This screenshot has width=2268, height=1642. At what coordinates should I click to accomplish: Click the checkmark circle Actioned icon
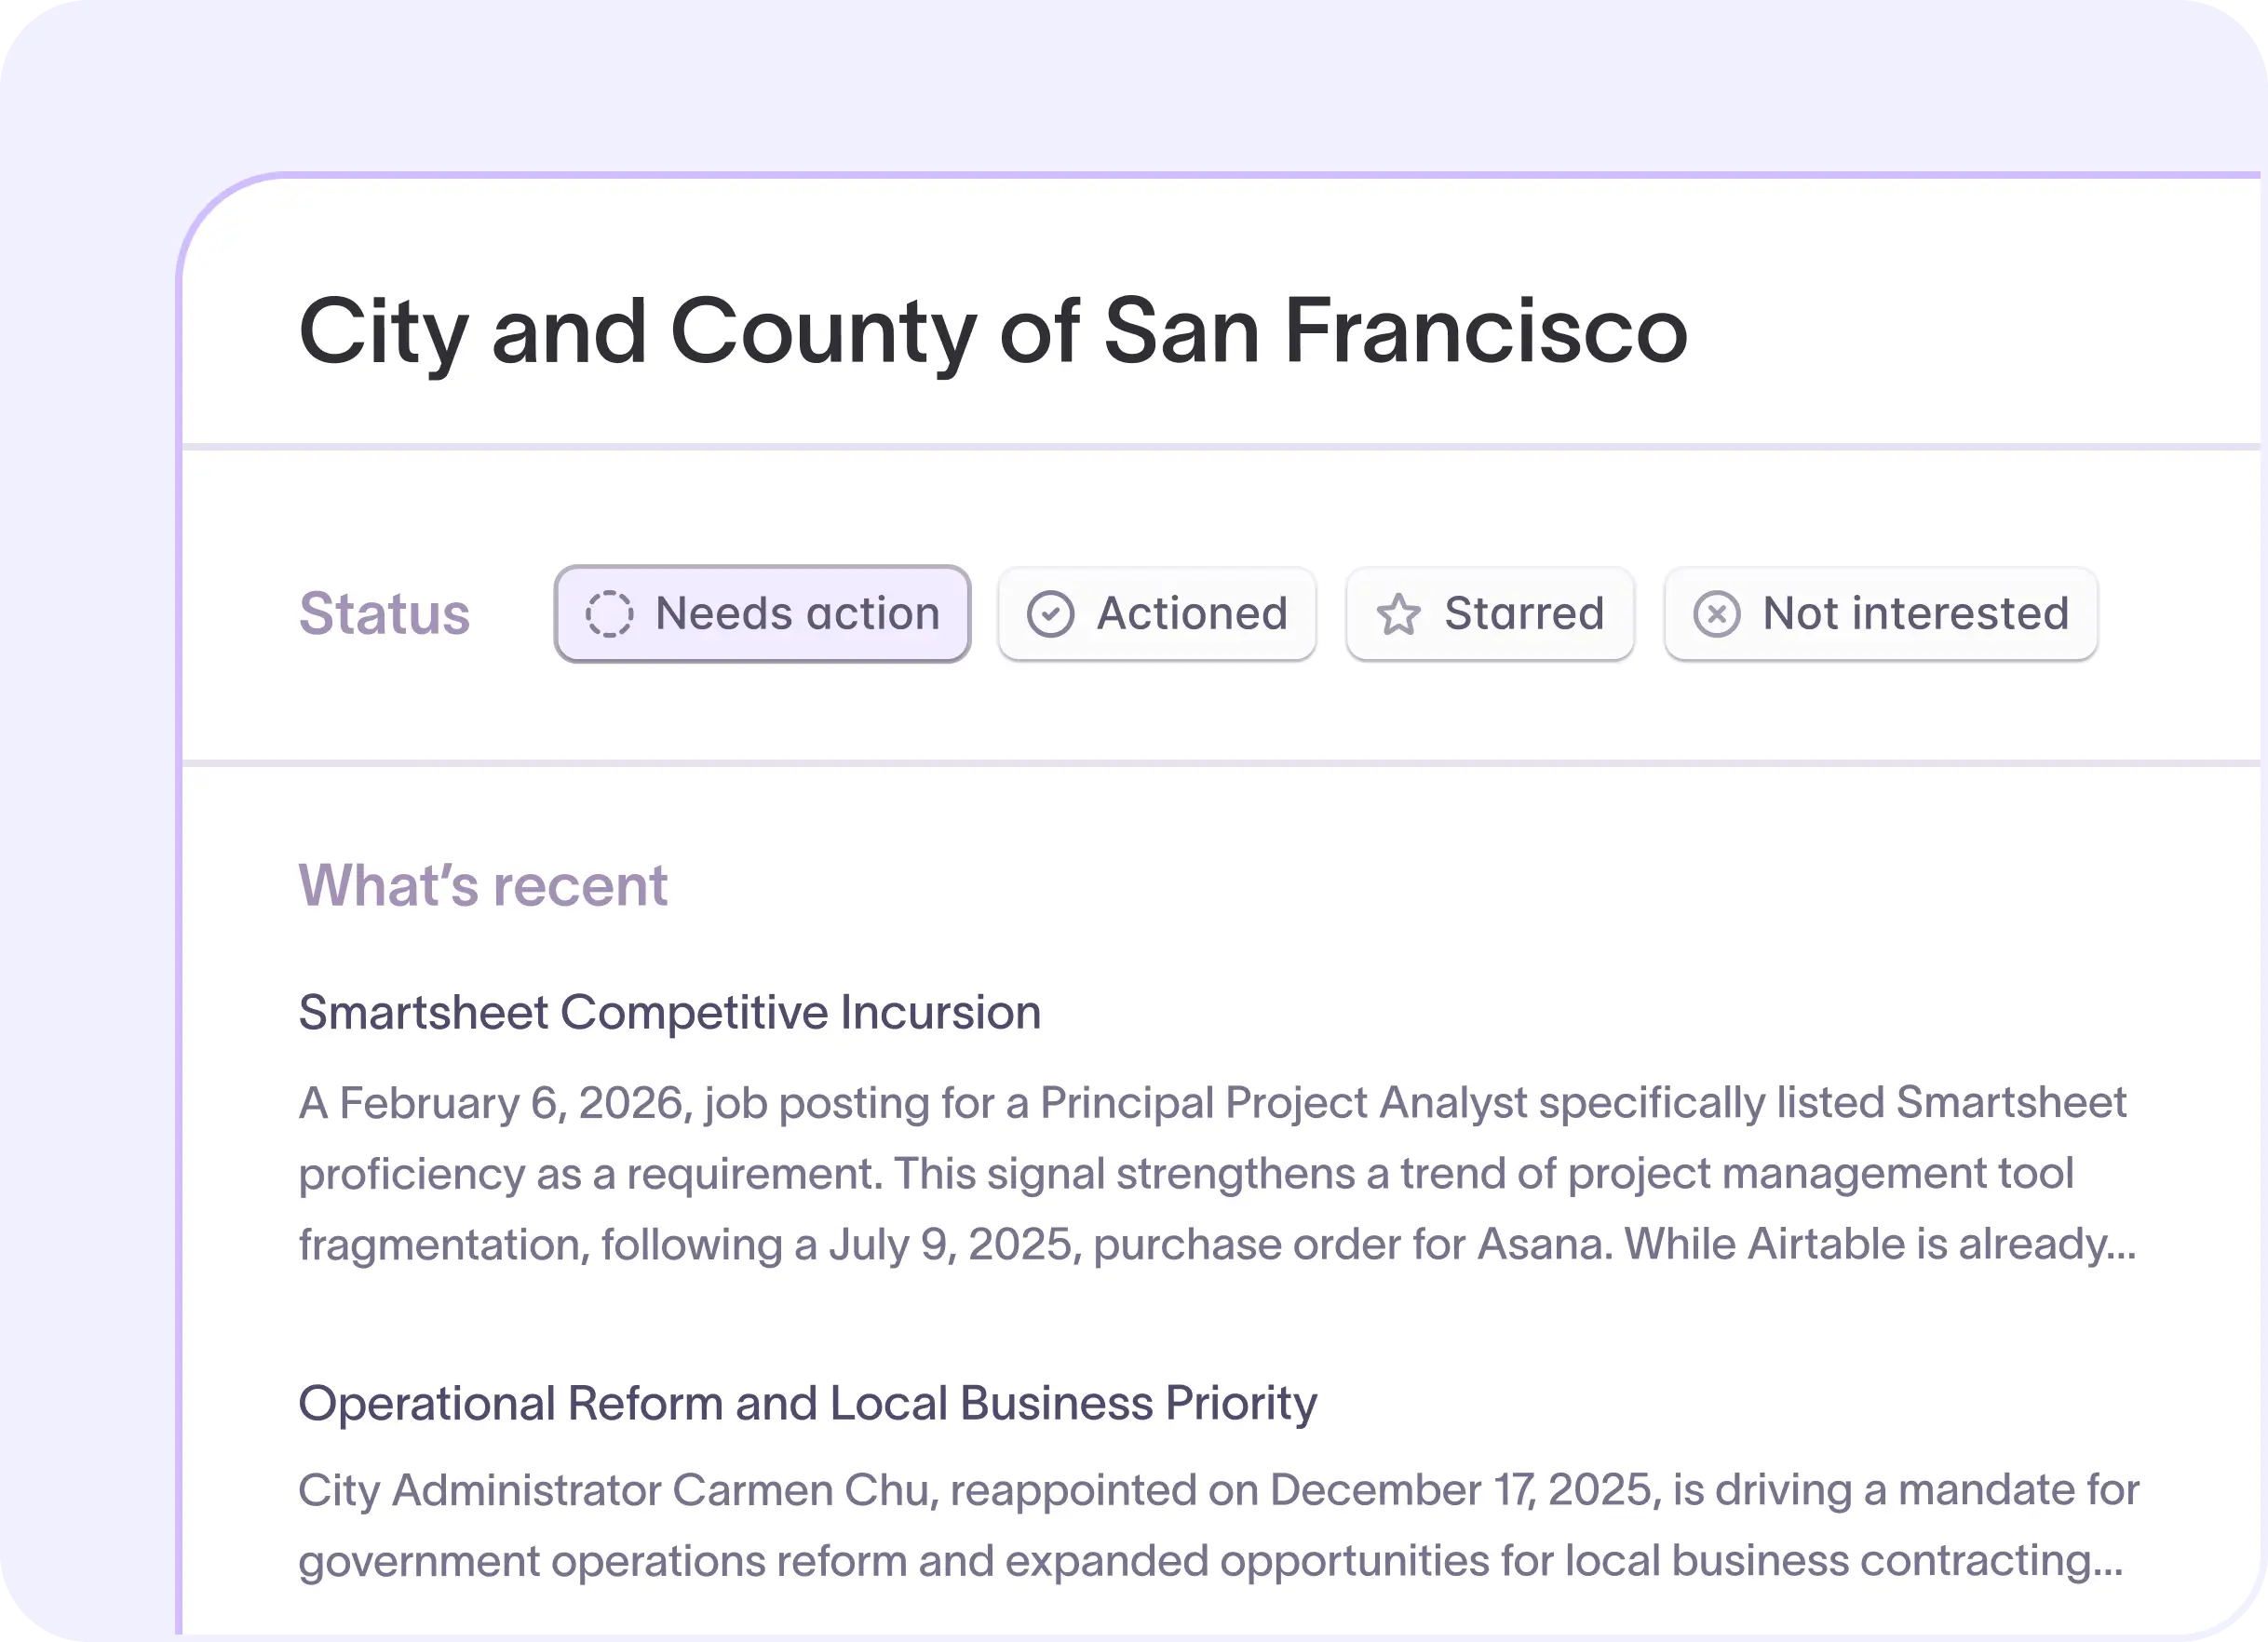pyautogui.click(x=1050, y=614)
